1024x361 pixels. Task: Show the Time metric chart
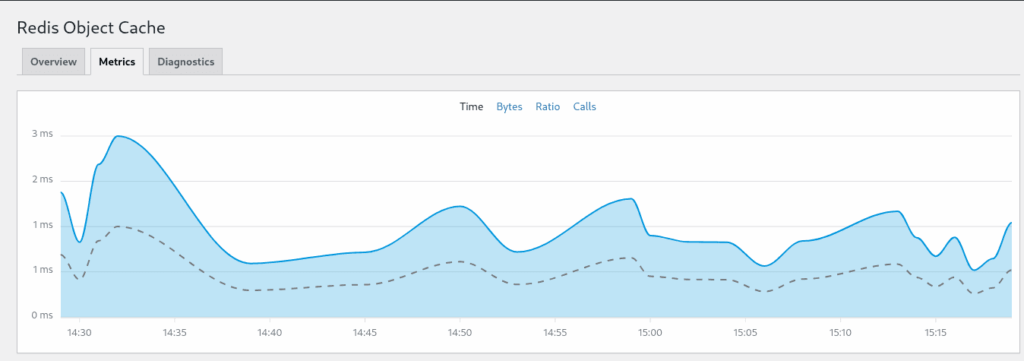coord(471,106)
